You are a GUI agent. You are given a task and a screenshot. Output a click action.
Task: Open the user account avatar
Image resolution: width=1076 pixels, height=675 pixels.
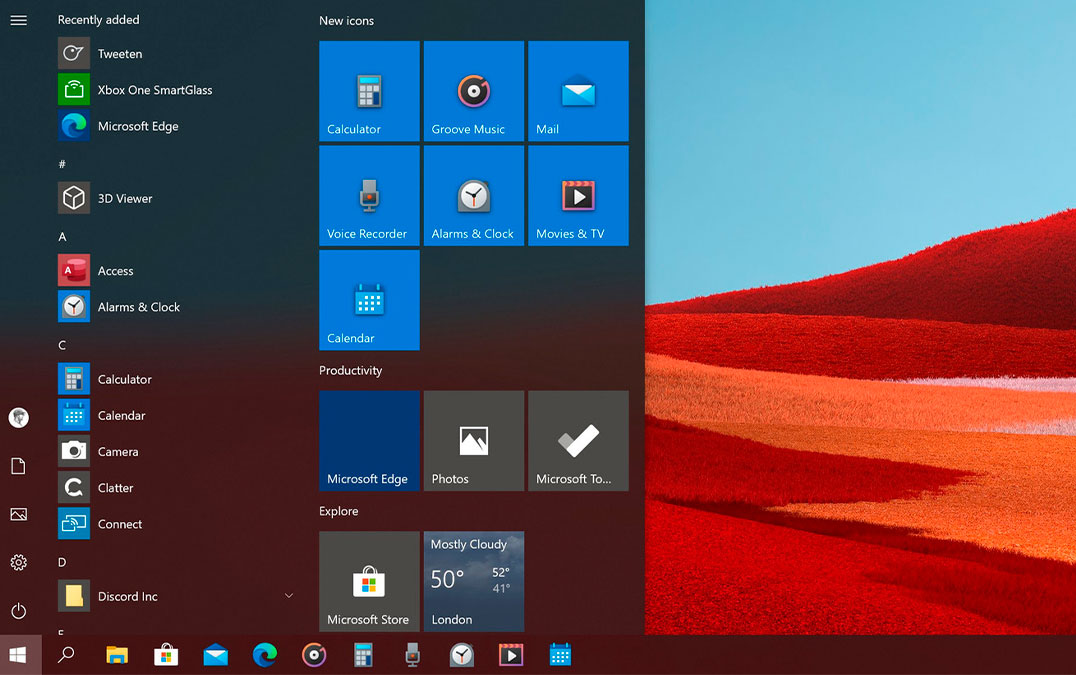(x=19, y=417)
